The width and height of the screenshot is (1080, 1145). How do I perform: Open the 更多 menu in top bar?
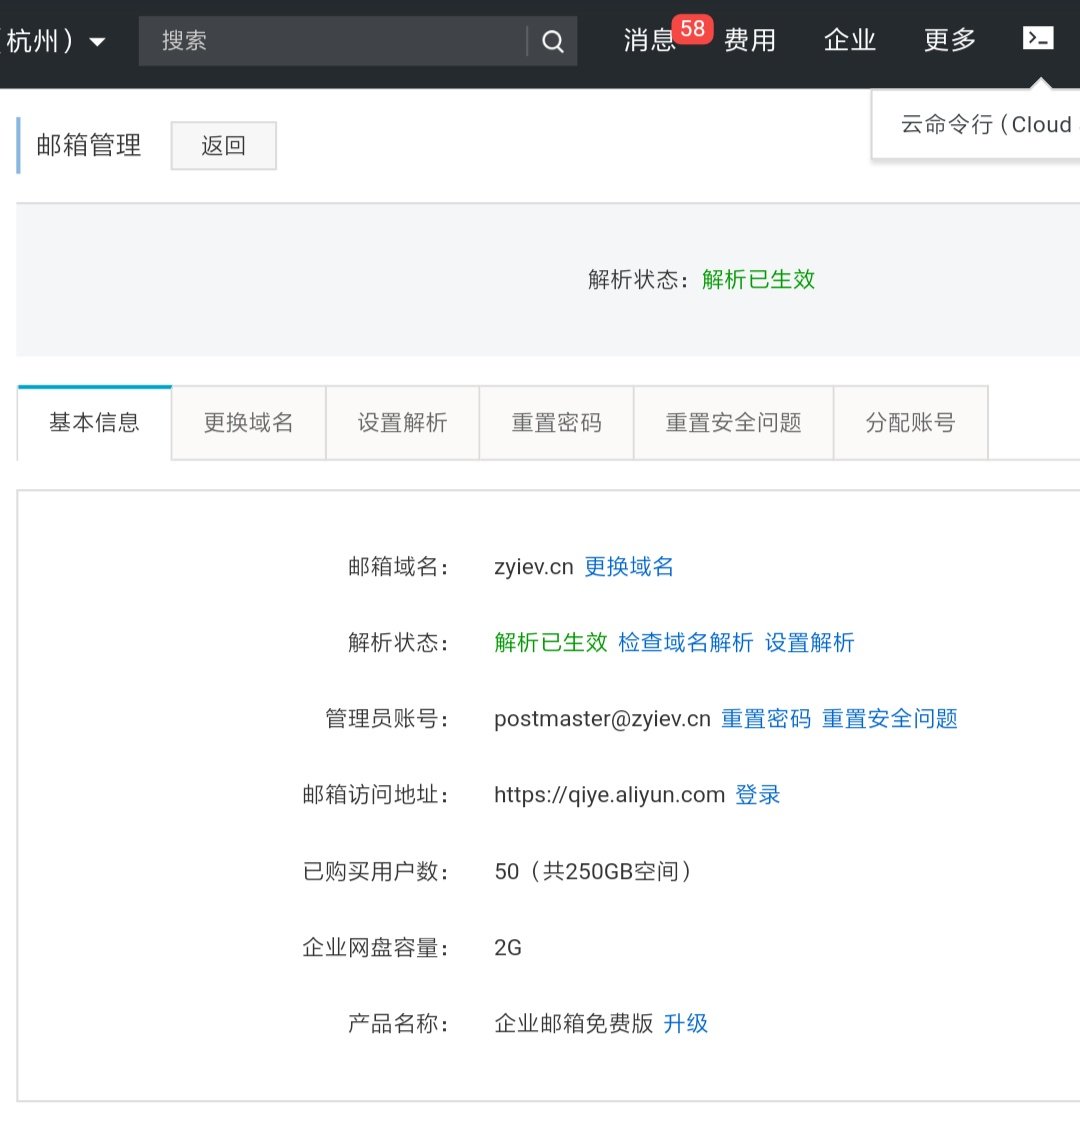(x=948, y=40)
